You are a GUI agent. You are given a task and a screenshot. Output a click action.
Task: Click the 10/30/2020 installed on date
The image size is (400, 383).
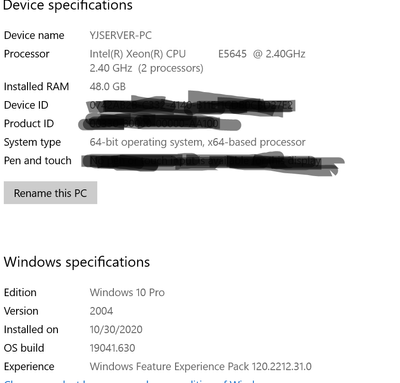pyautogui.click(x=116, y=330)
